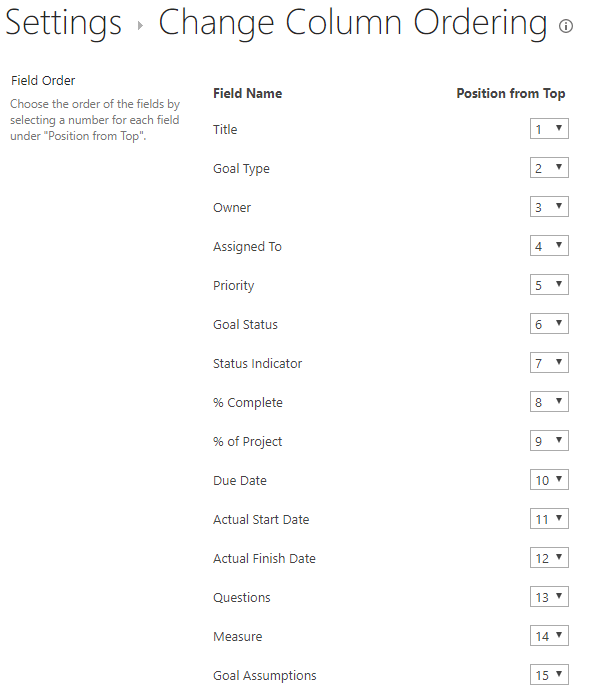Open the Actual Finish Date position dropdown

549,558
